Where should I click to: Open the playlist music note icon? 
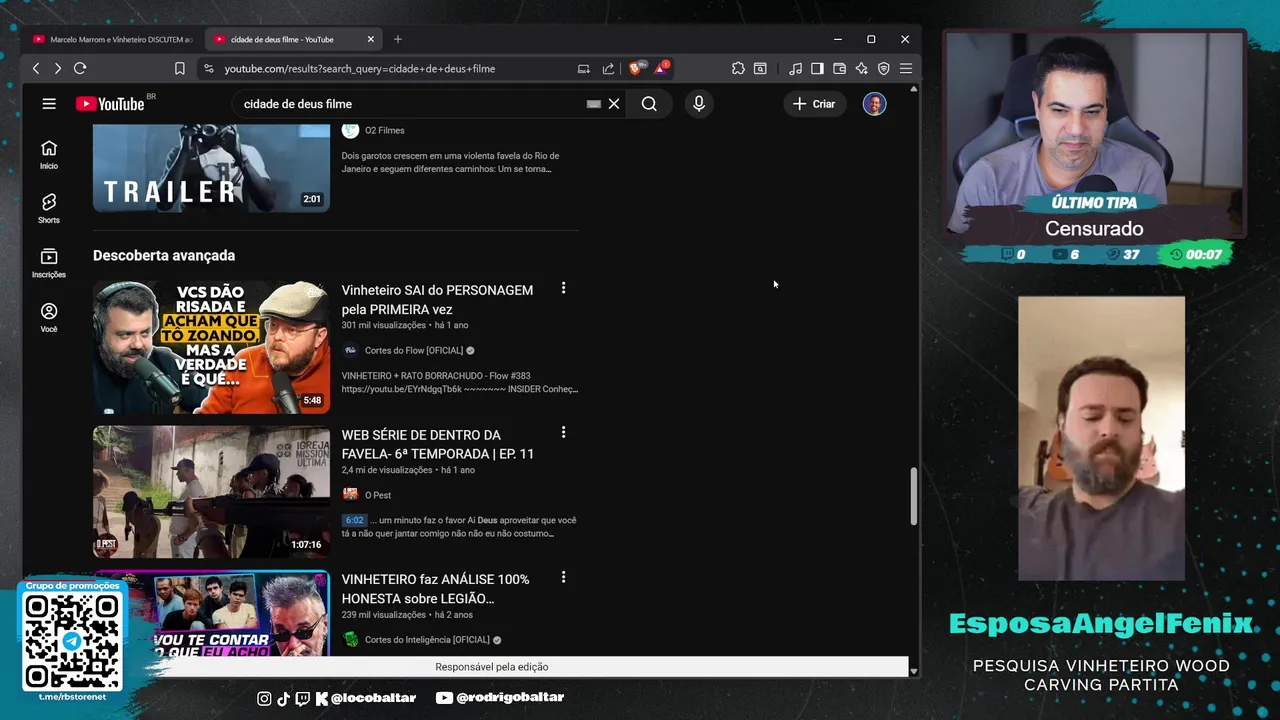pos(795,68)
